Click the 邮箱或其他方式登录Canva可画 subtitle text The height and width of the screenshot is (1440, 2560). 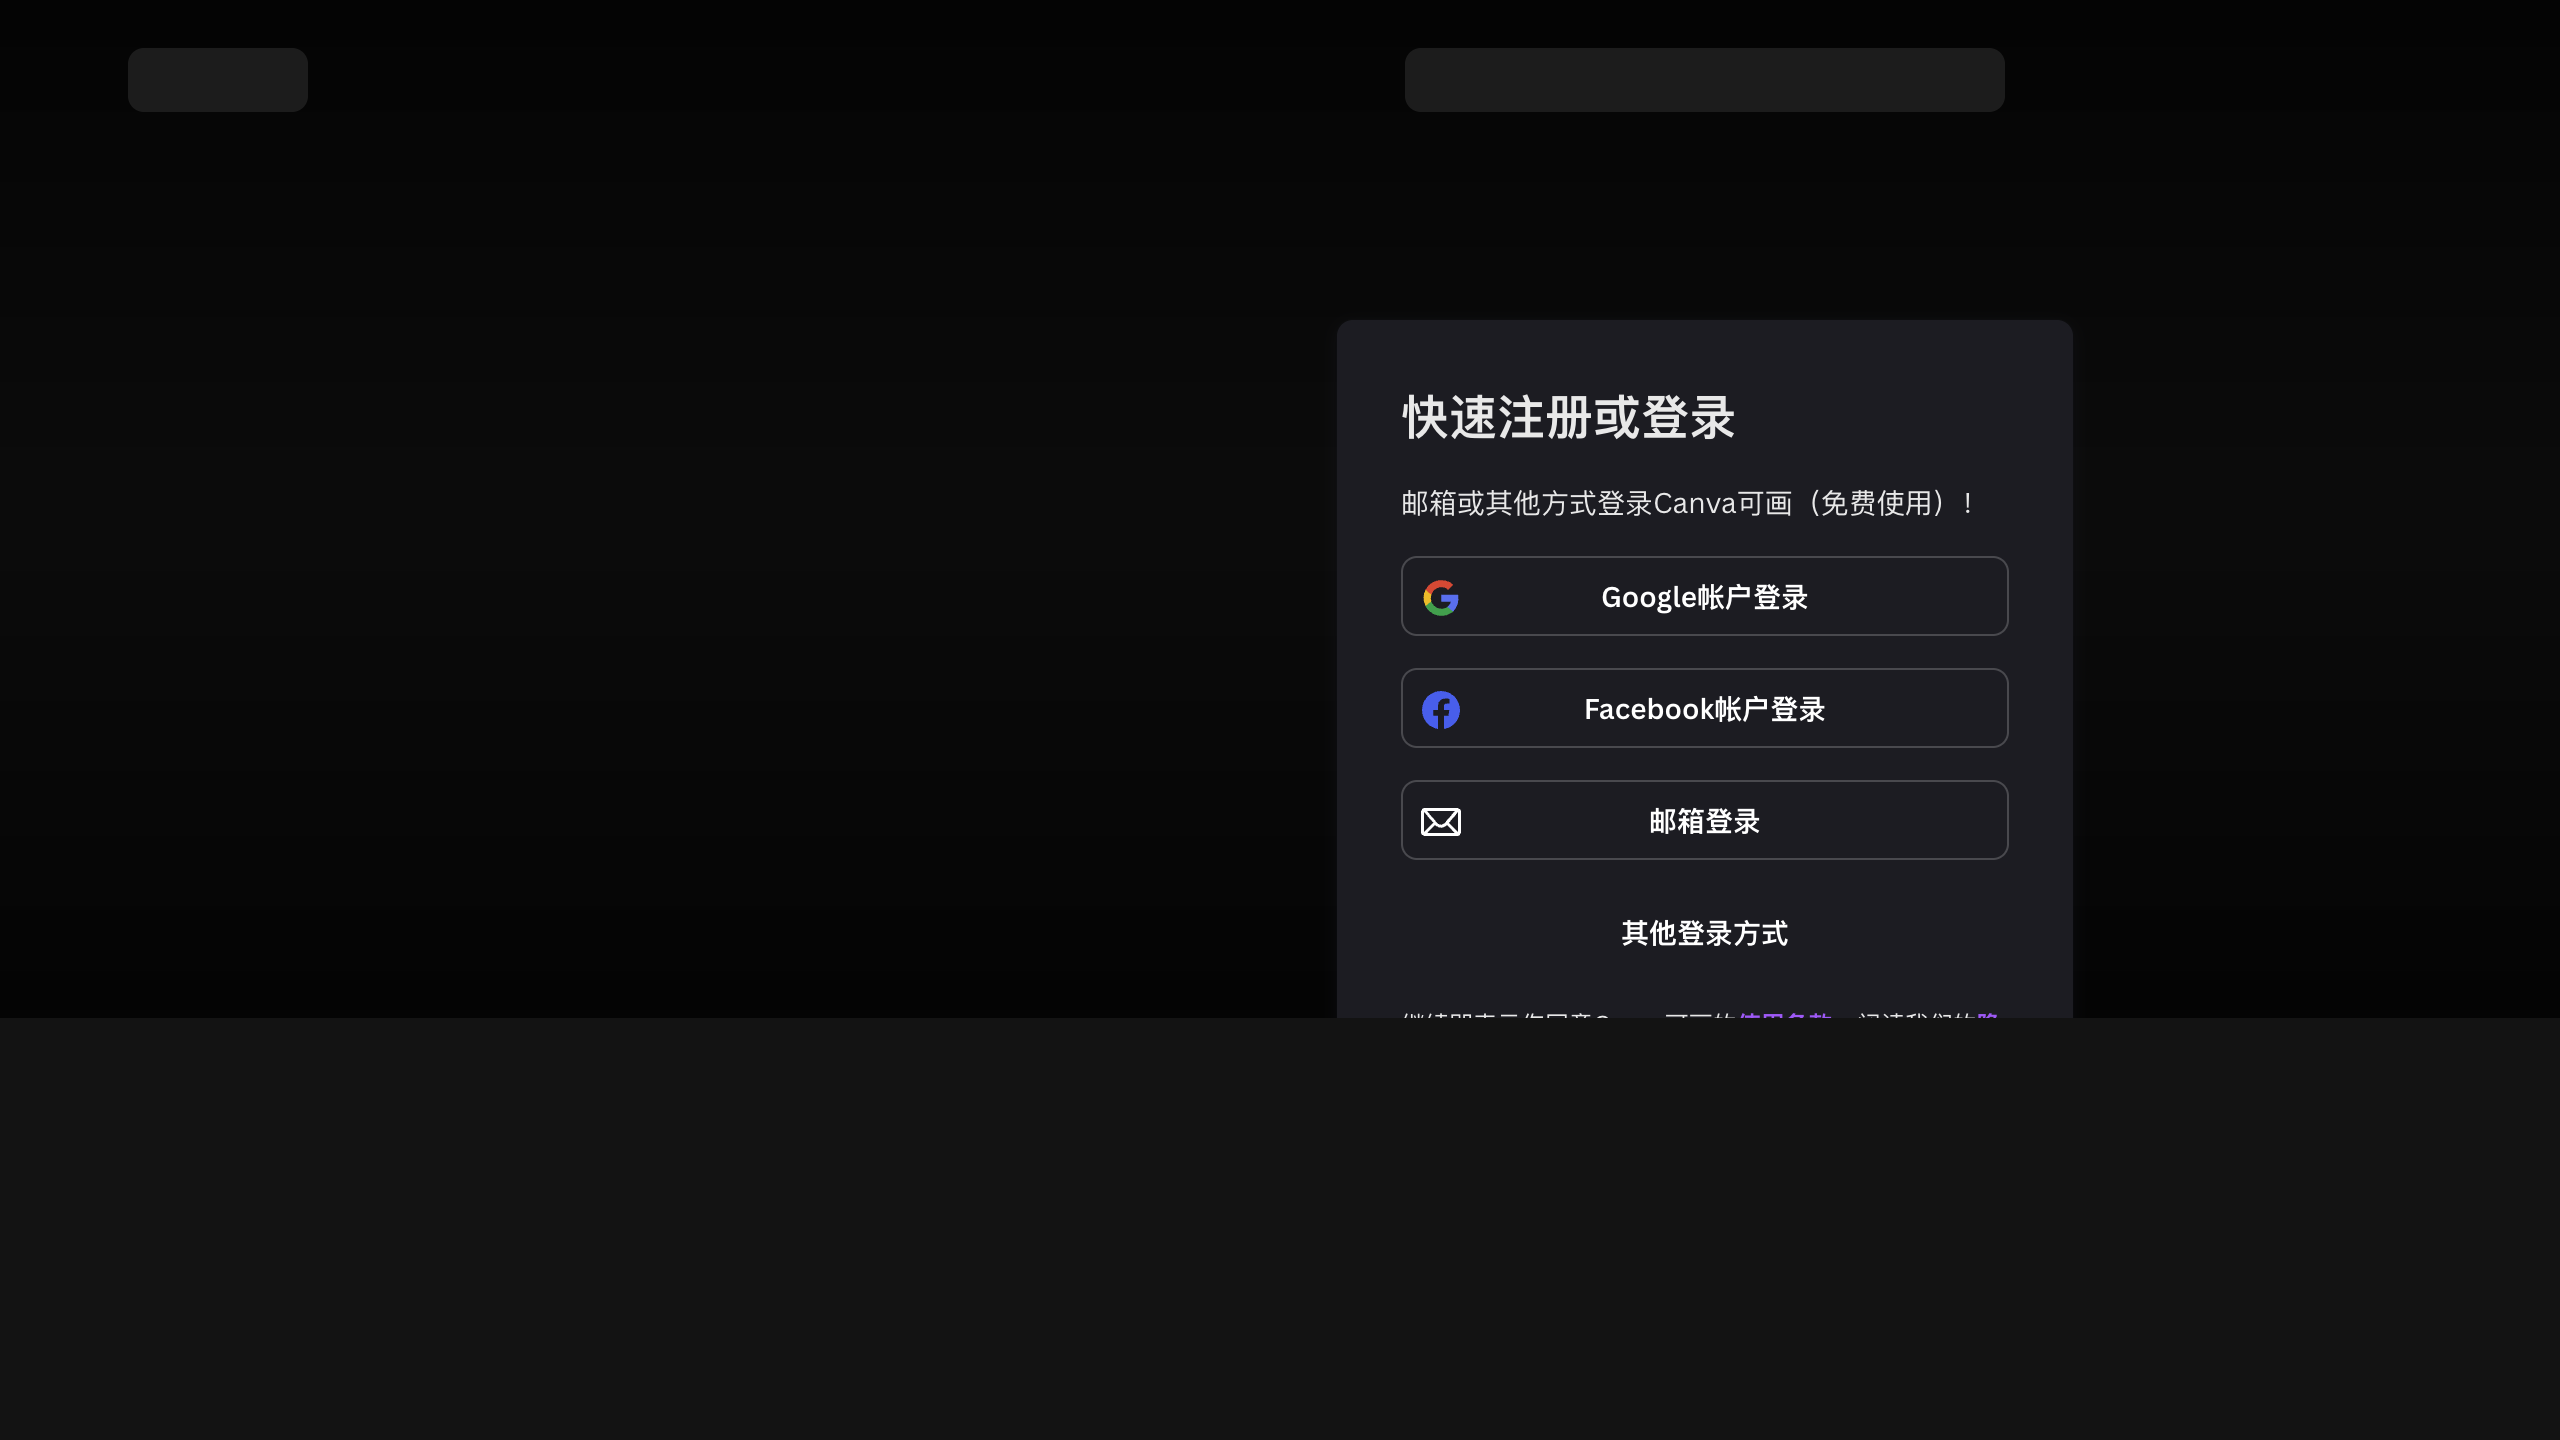tap(1688, 503)
